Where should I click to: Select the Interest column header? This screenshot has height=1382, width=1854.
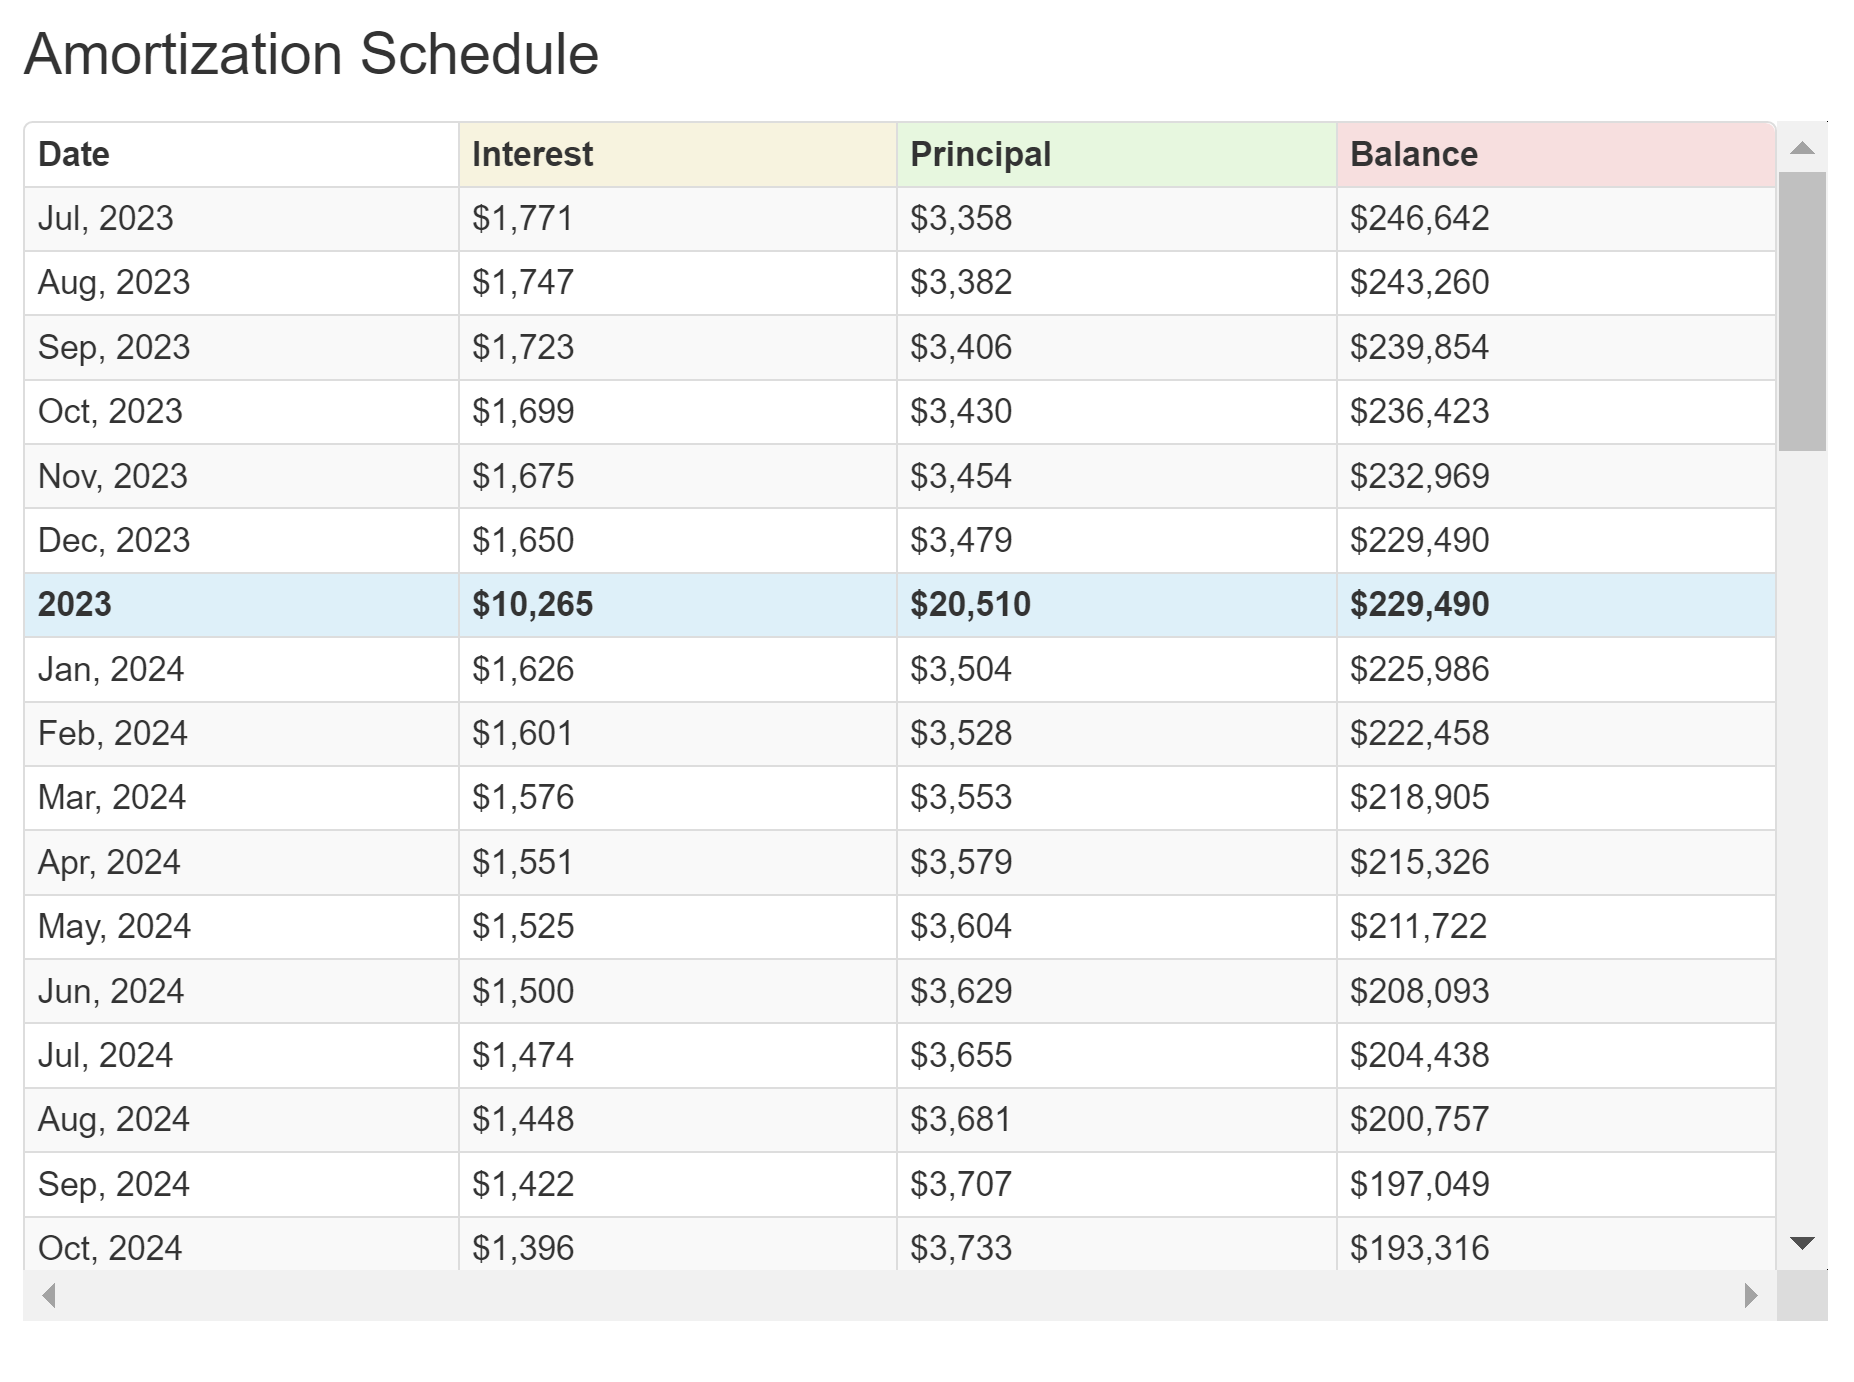coord(532,154)
